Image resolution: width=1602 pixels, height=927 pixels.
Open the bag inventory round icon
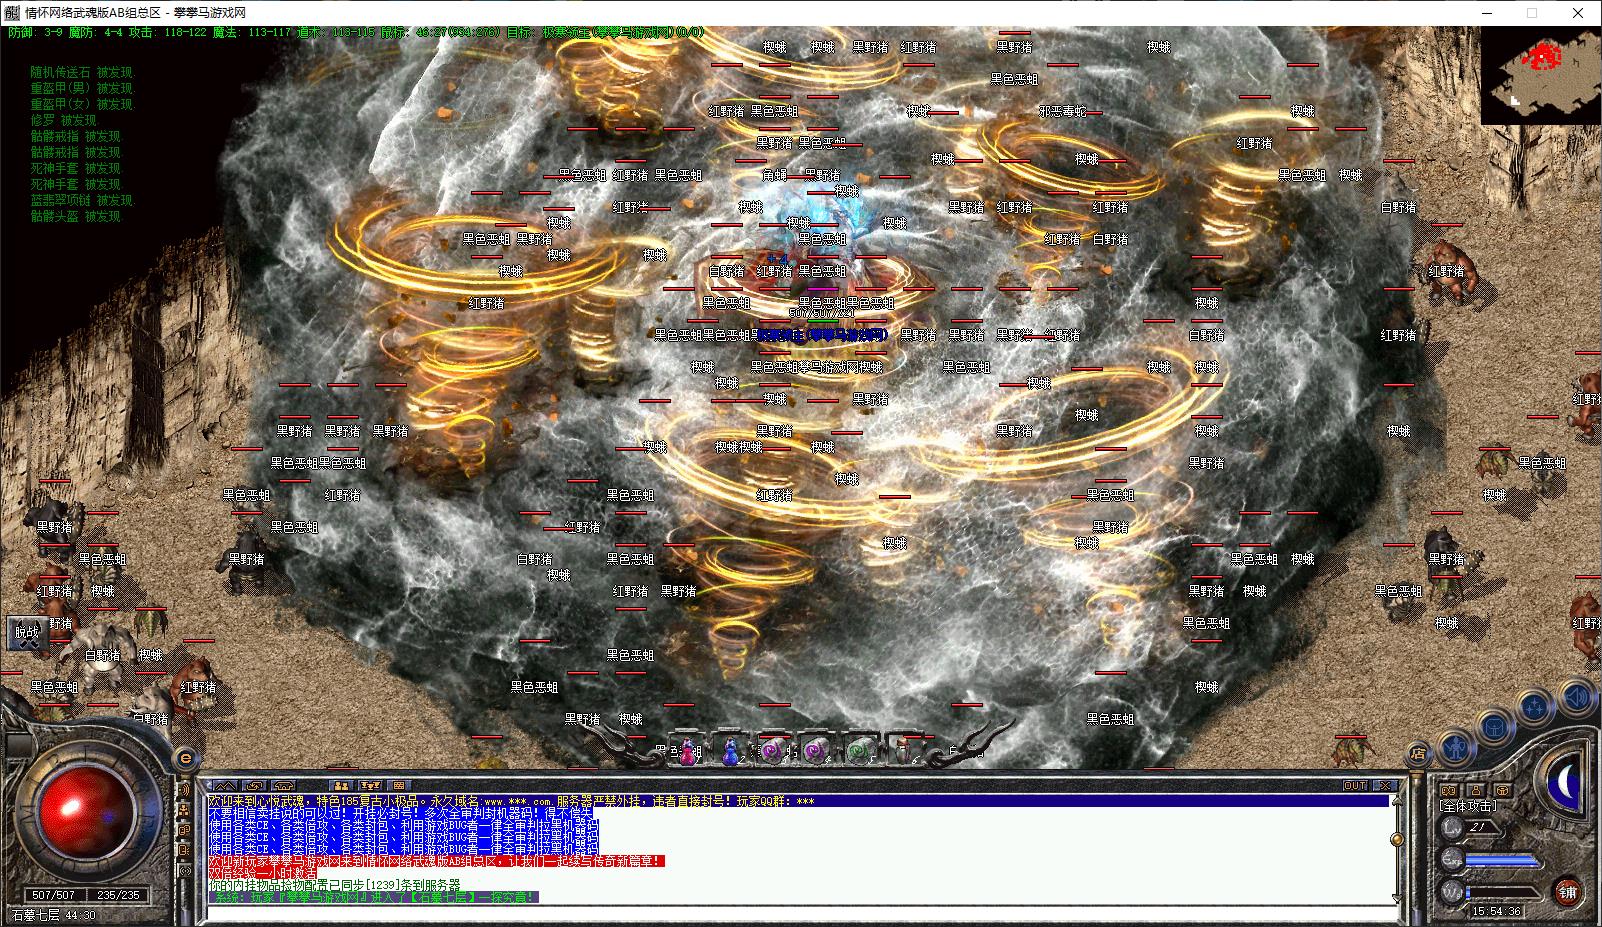(x=1494, y=728)
